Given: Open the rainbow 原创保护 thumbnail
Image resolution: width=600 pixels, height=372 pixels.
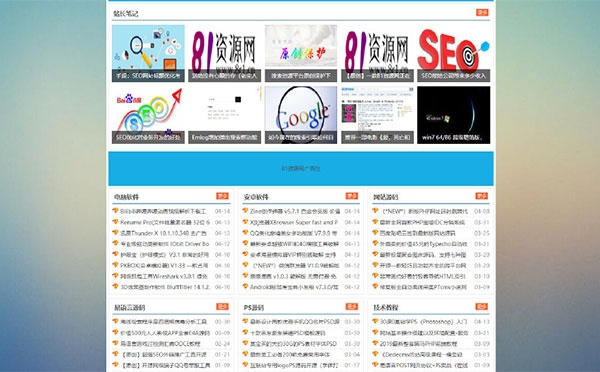Looking at the screenshot, I should [301, 53].
